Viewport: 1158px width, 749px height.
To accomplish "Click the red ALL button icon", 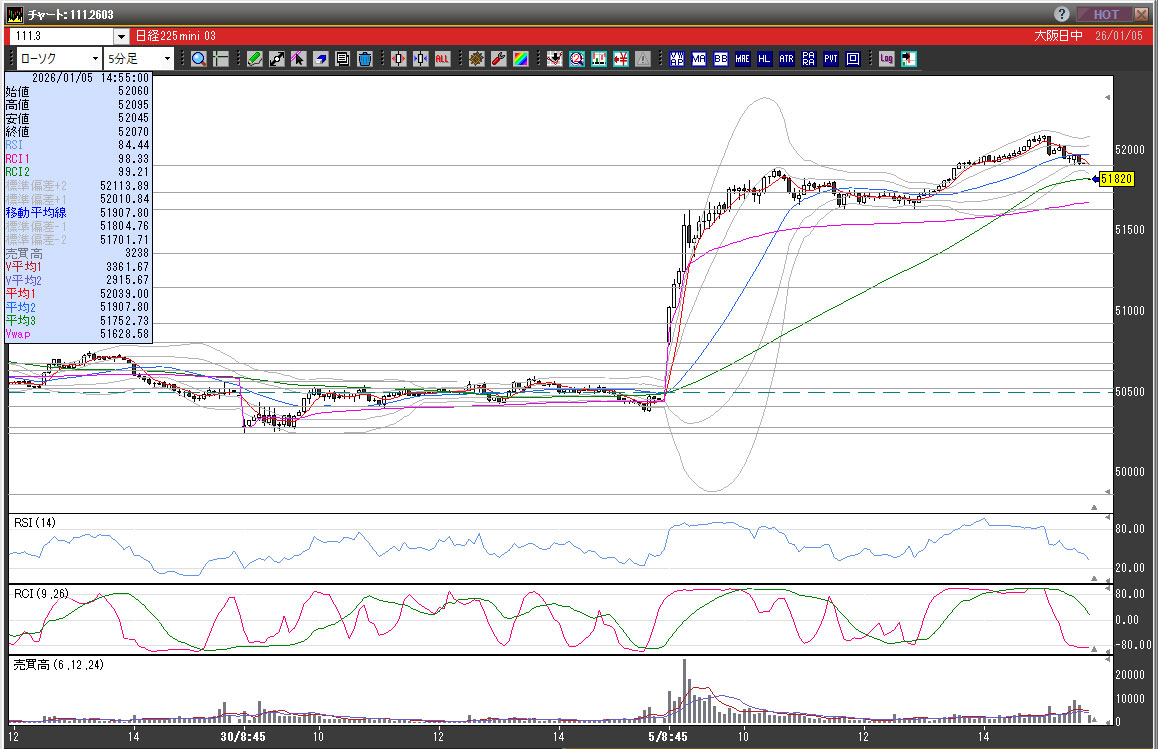I will pos(442,59).
